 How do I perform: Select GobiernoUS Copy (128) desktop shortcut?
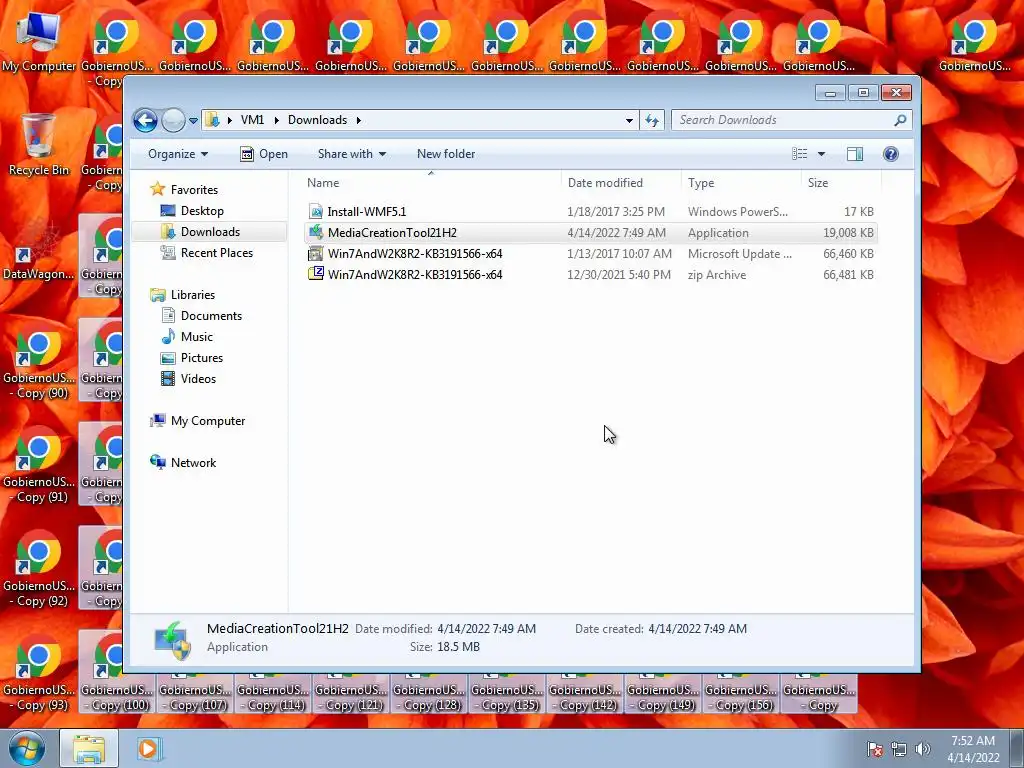pos(428,694)
